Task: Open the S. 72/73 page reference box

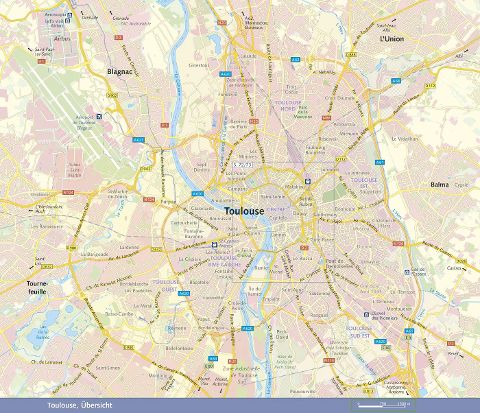Action: pos(243,165)
